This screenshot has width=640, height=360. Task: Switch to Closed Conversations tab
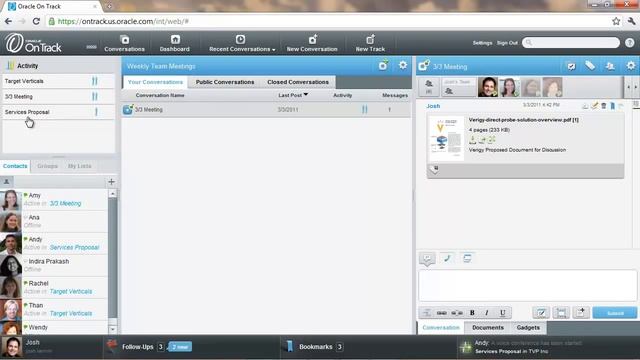click(298, 82)
